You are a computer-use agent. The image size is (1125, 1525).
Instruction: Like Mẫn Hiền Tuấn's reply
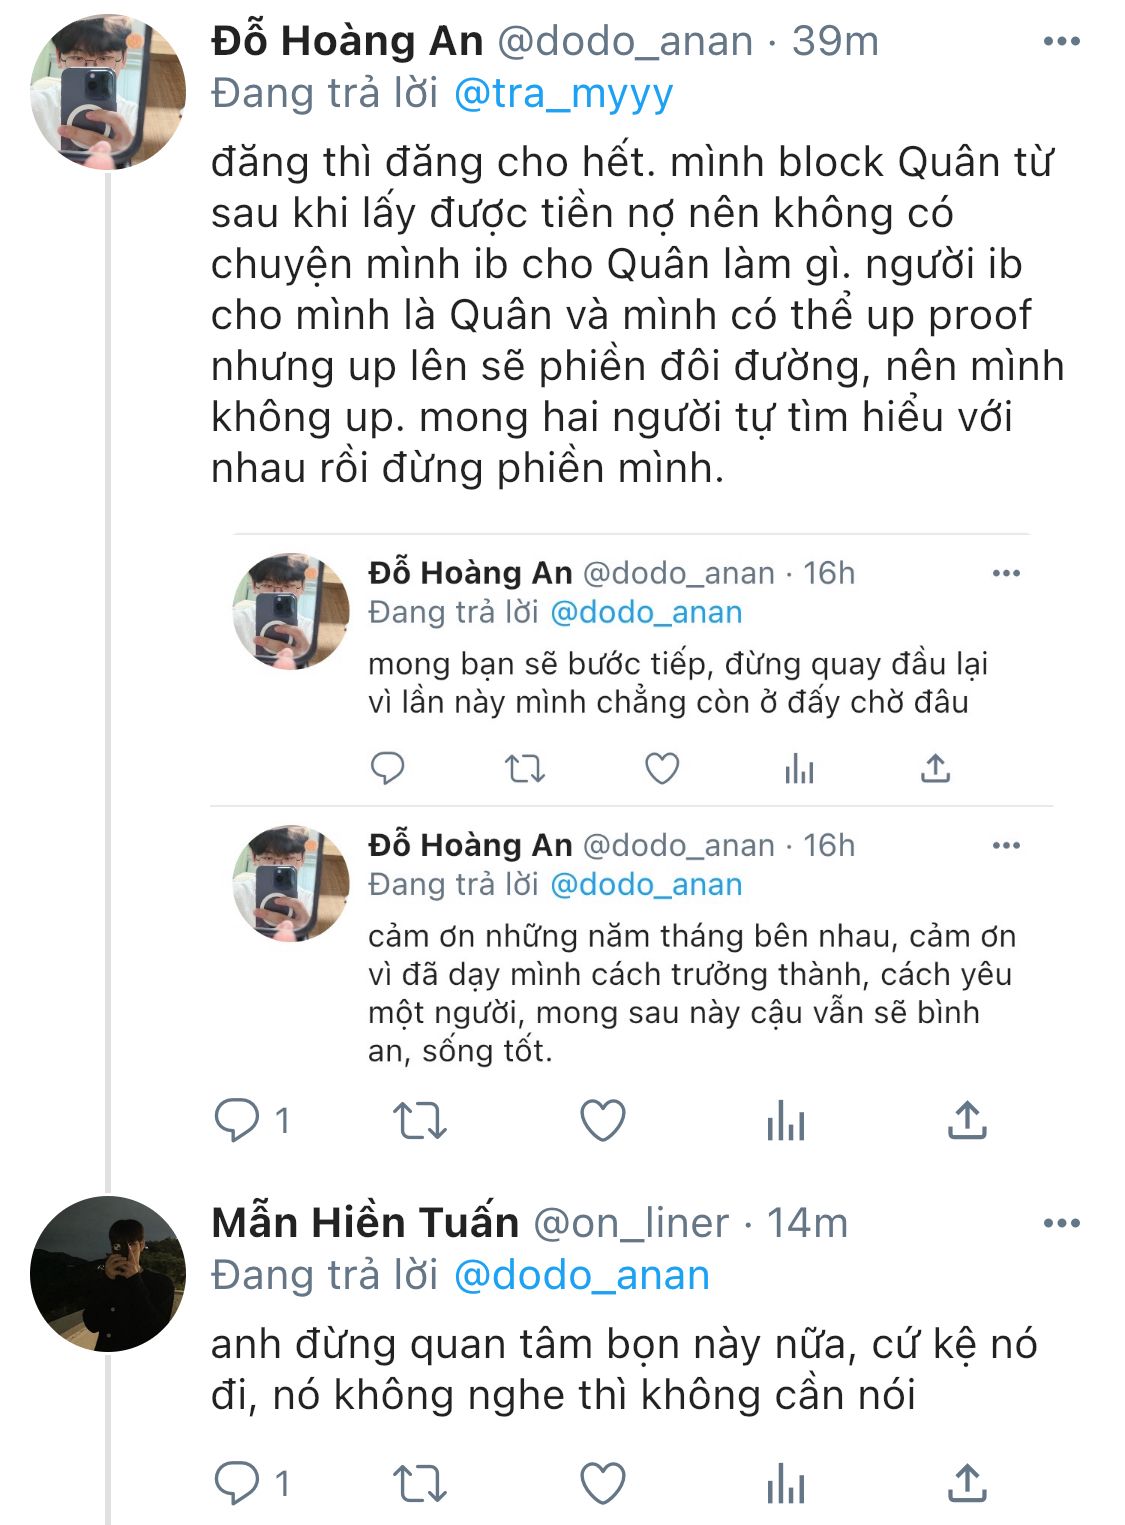[x=603, y=1483]
